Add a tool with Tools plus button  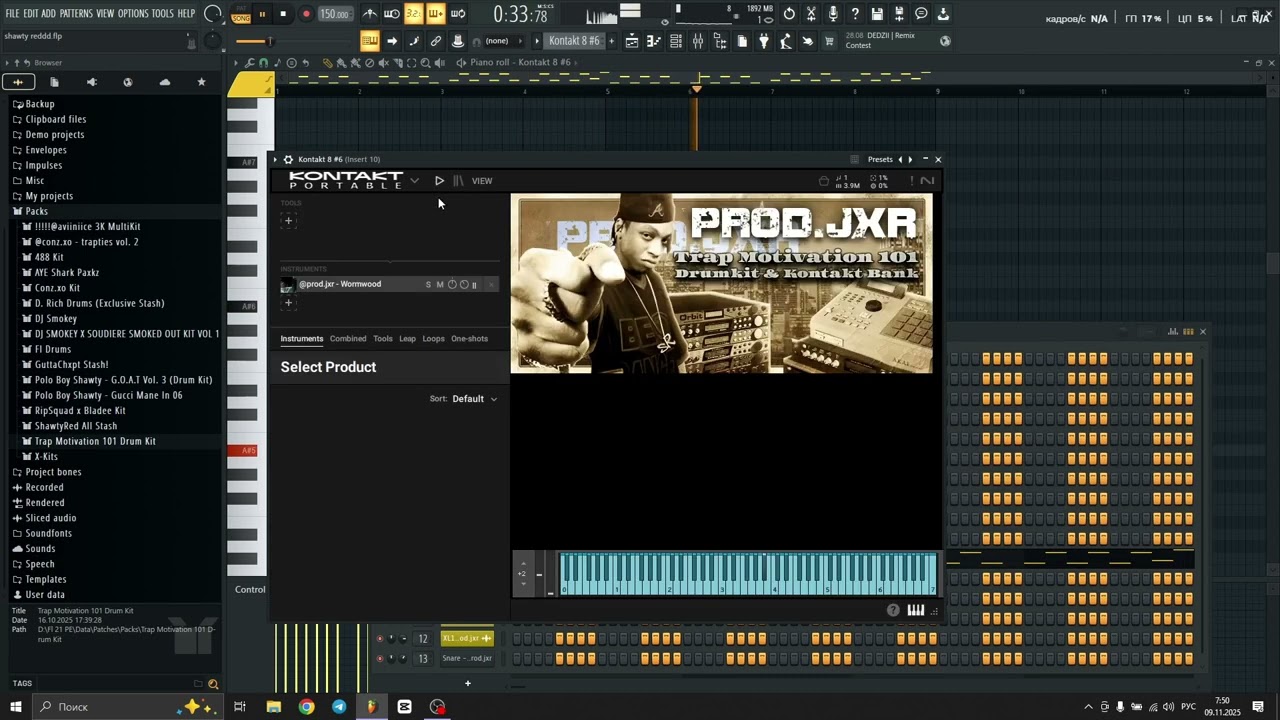point(288,221)
